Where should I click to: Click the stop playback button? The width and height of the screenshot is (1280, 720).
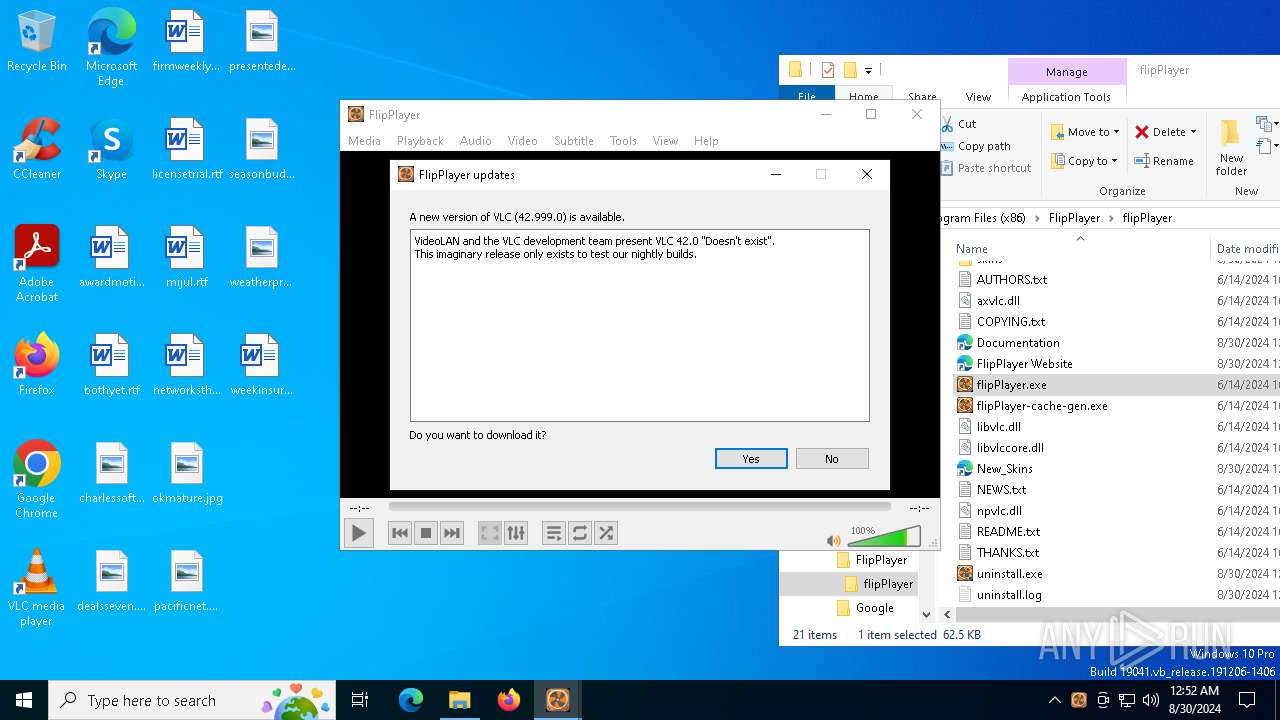[426, 533]
